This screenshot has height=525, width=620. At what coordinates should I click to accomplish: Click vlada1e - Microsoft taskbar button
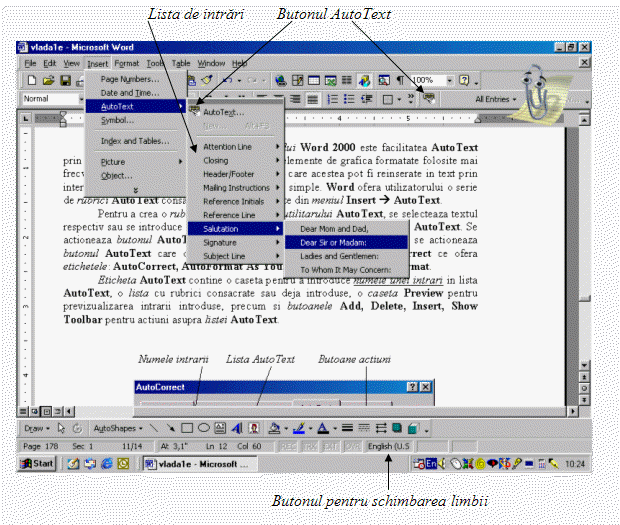pyautogui.click(x=199, y=464)
